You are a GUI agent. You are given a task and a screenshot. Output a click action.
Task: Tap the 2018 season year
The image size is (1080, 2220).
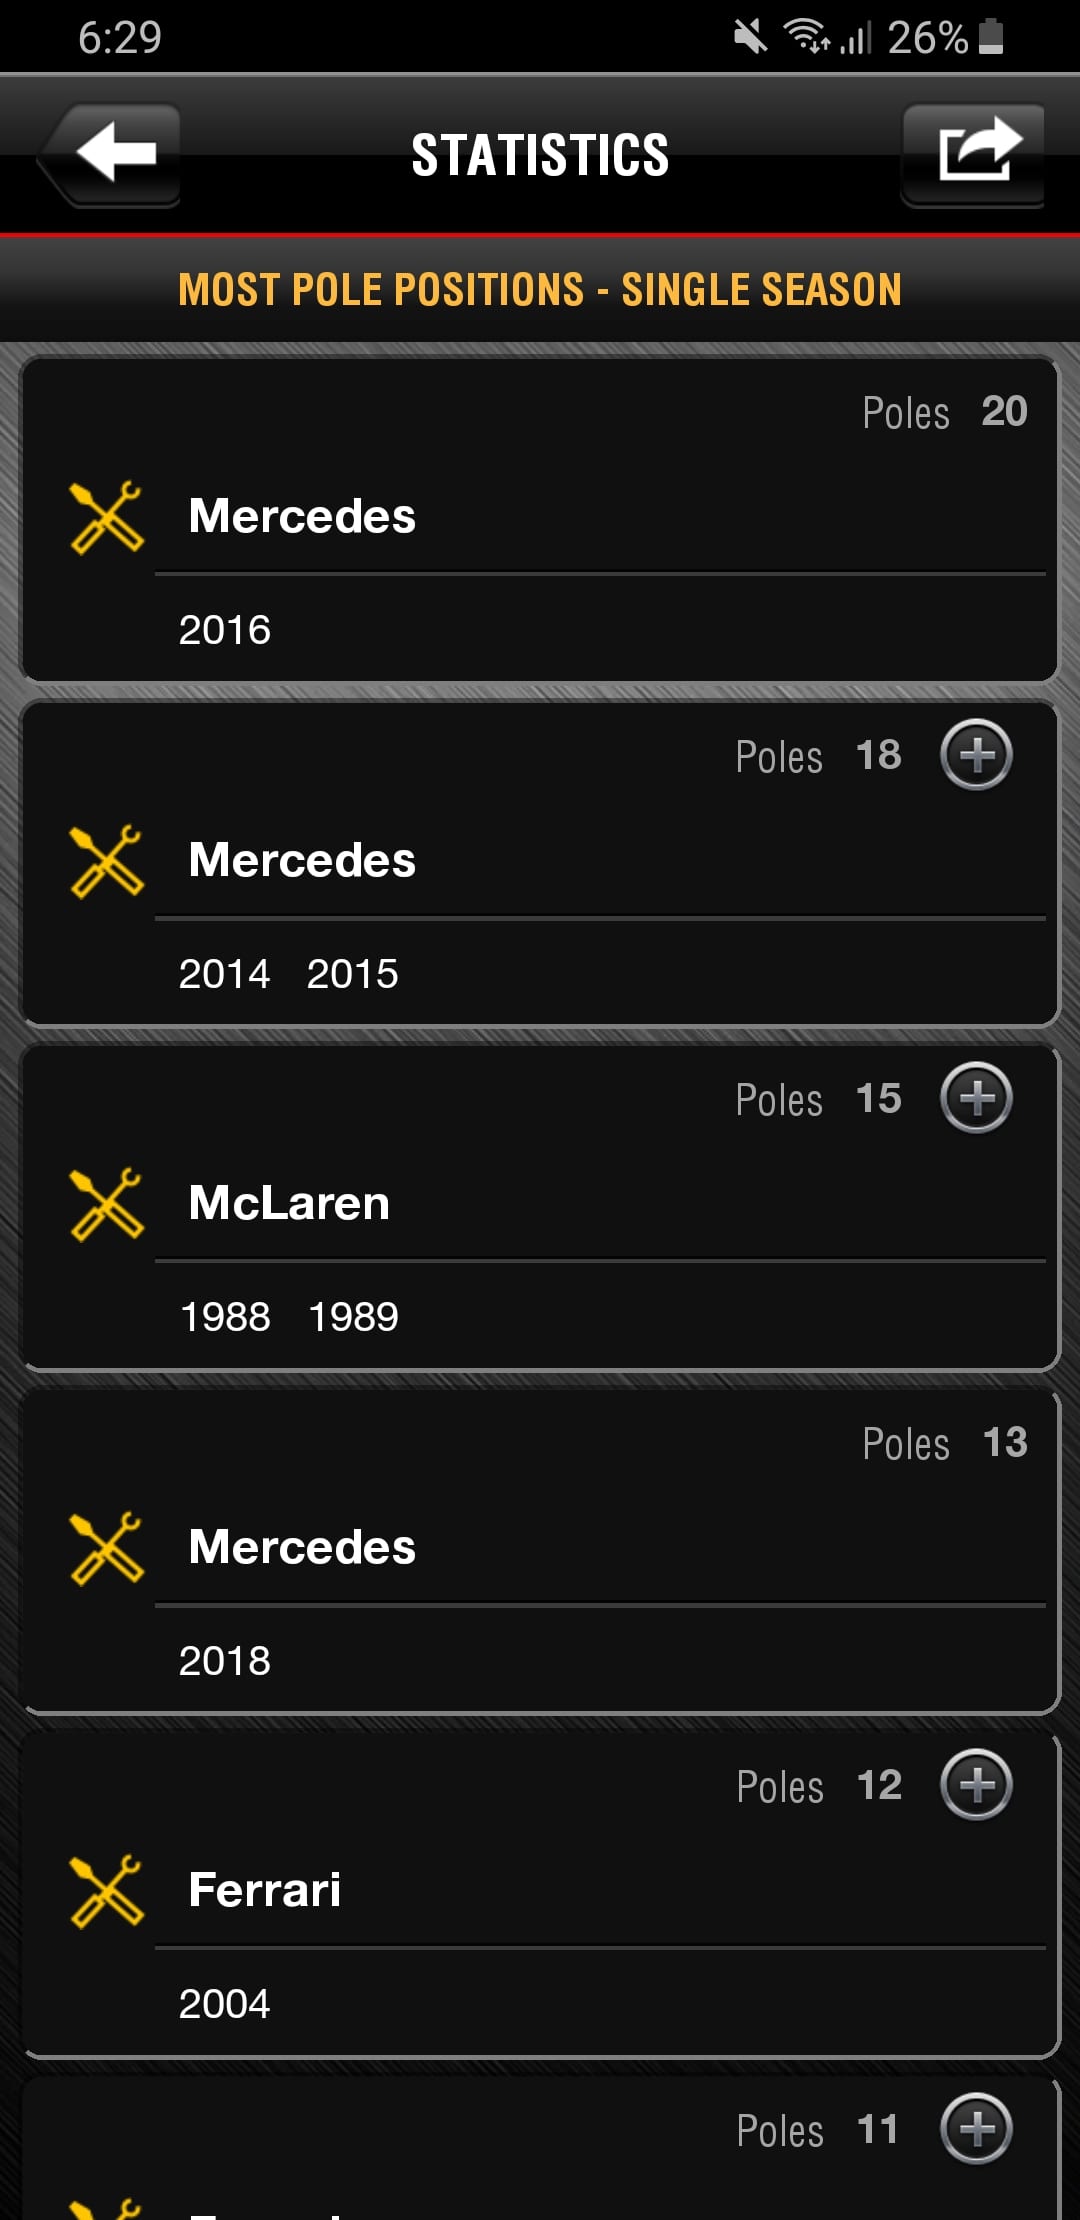pos(225,1661)
